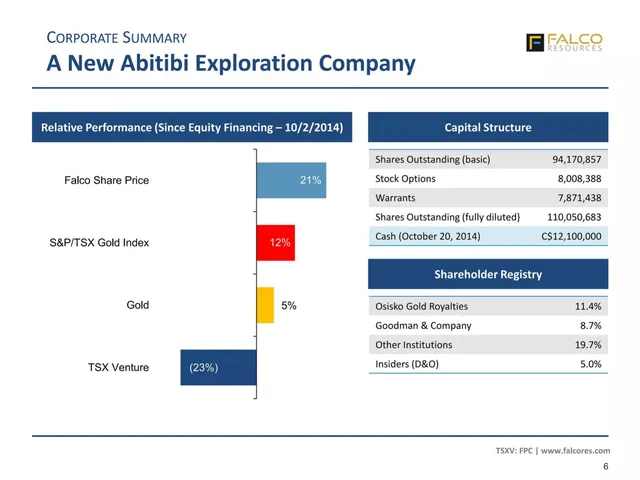Click 'Other Institutions' row
640x480 pixels.
coord(488,344)
